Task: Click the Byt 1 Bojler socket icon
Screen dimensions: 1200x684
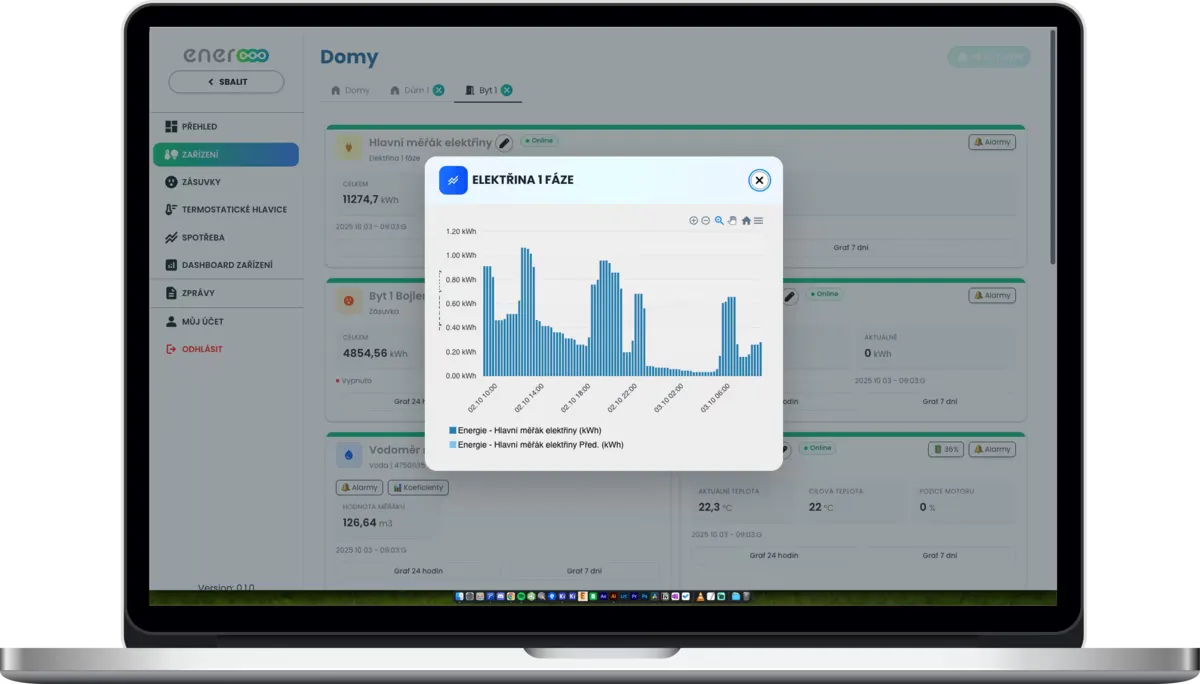Action: (x=349, y=300)
